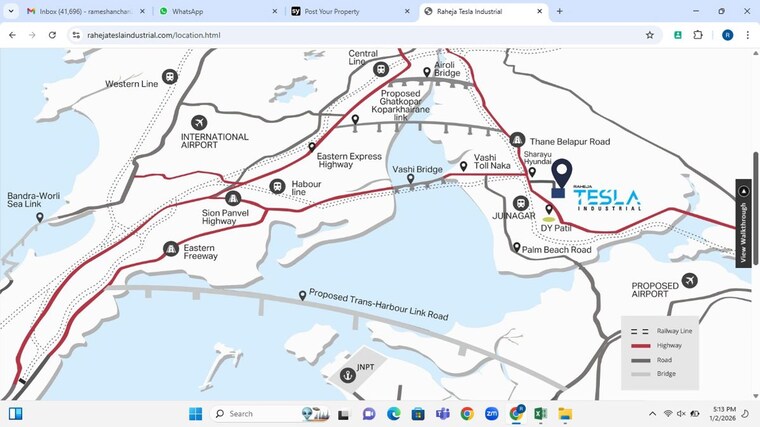Expand the tab search dropdown arrow
Screen dimensions: 760x427
(x=11, y=11)
